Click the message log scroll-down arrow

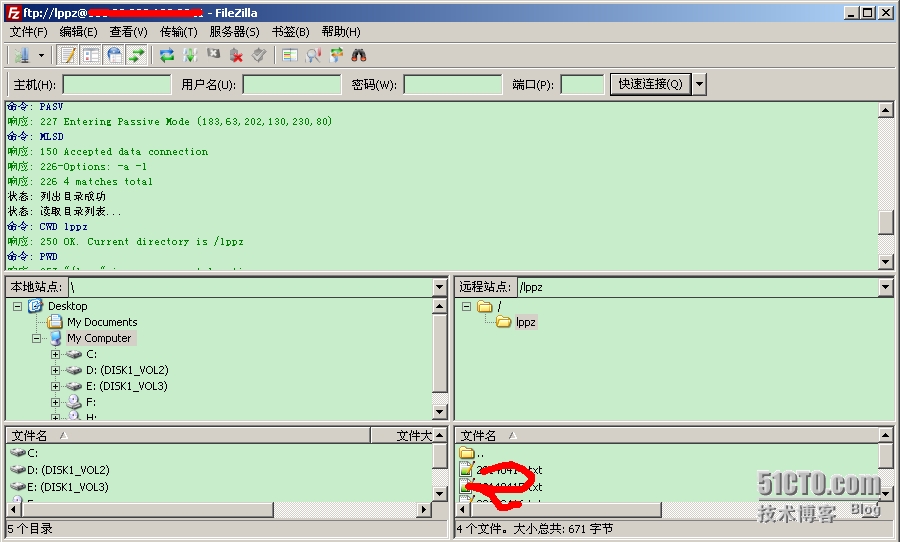(x=886, y=262)
